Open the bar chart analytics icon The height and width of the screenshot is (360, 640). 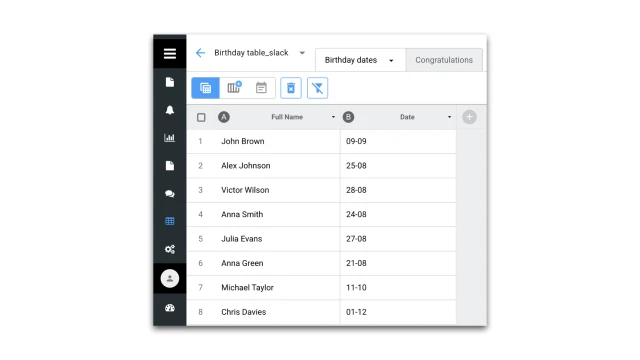170,138
